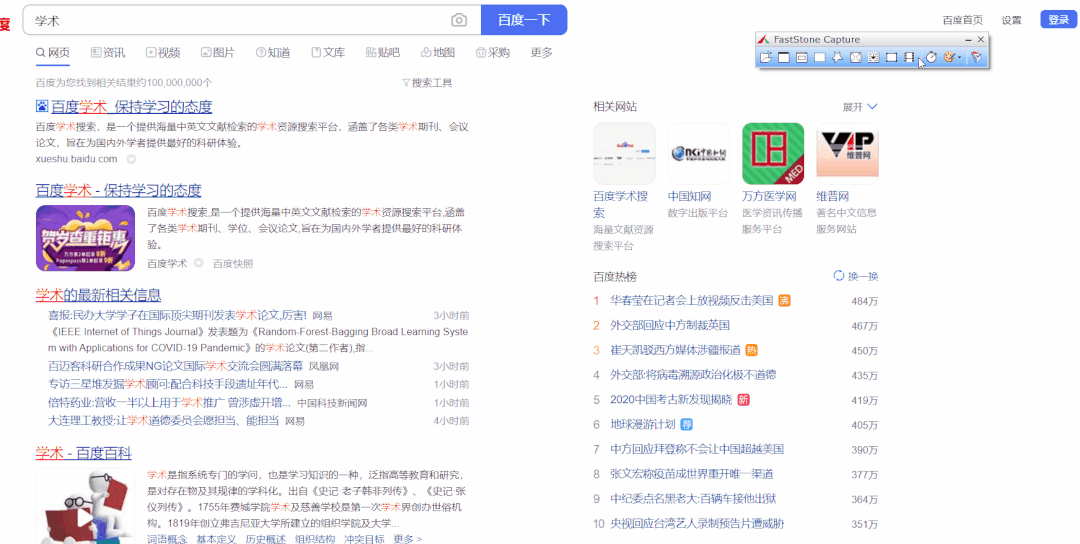The image size is (1080, 544).
Task: Open the 历史概述 sub-link under 百度百科
Action: point(266,539)
